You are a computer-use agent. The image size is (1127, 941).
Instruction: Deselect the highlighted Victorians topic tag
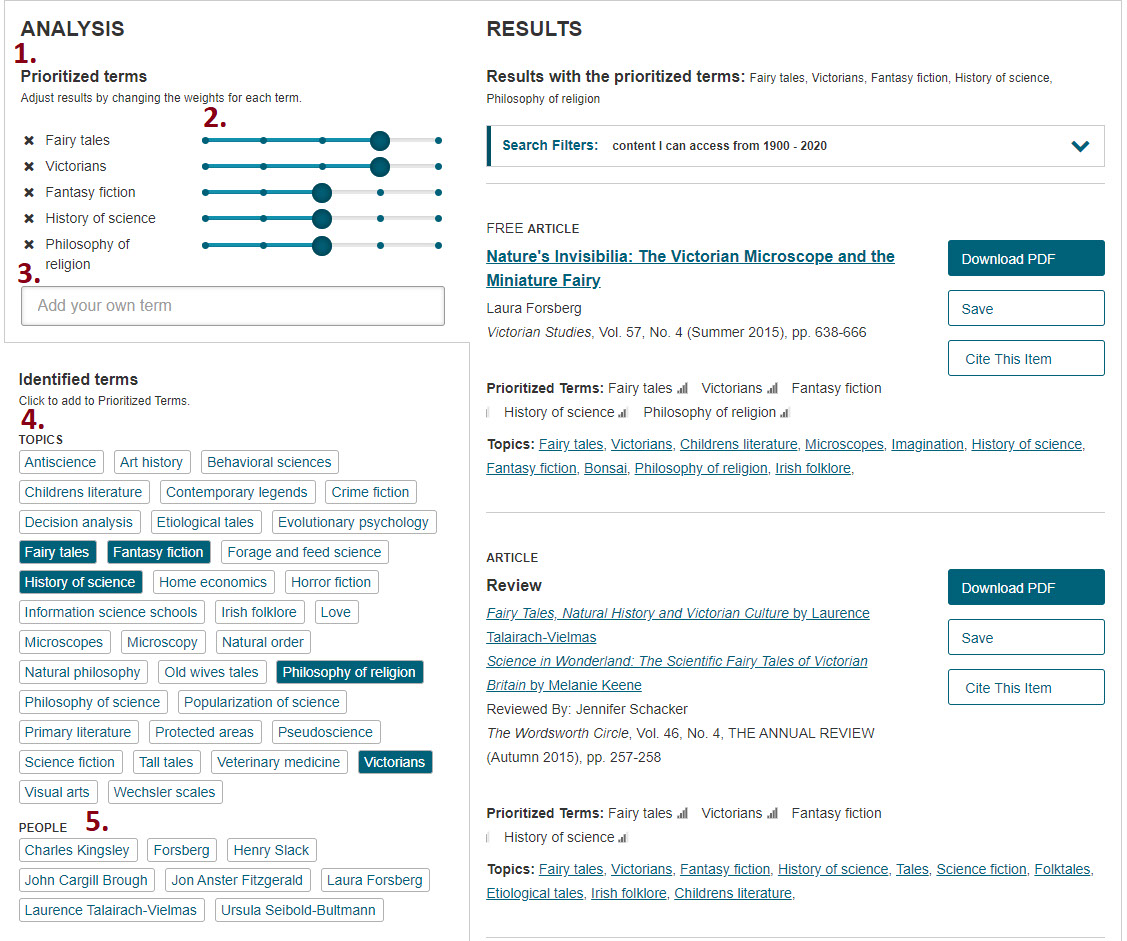click(x=395, y=762)
